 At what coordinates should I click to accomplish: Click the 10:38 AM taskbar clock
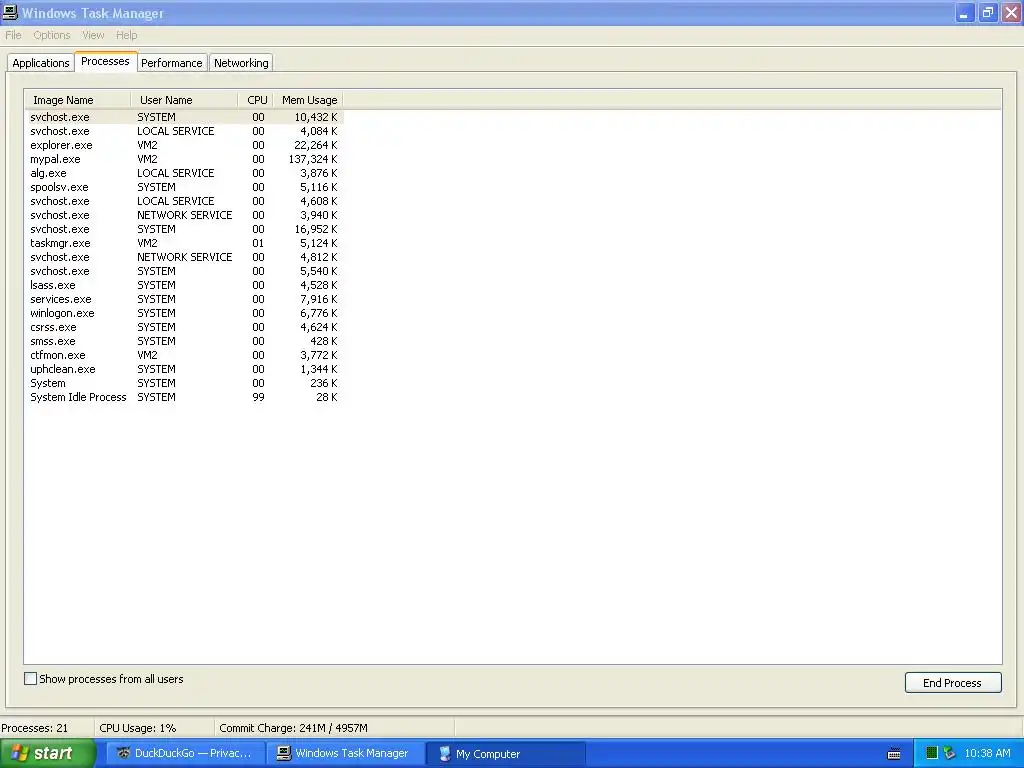click(987, 753)
